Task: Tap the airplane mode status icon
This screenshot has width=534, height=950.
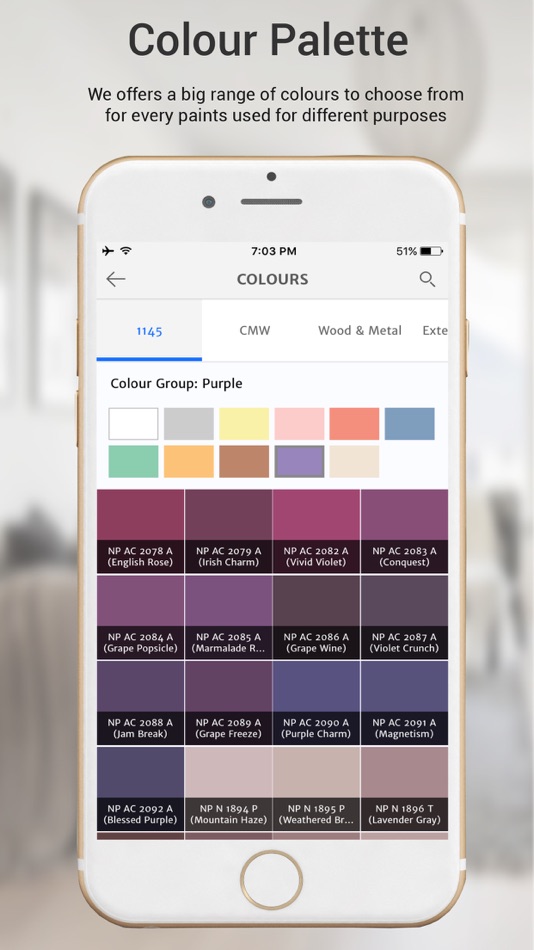Action: point(108,251)
